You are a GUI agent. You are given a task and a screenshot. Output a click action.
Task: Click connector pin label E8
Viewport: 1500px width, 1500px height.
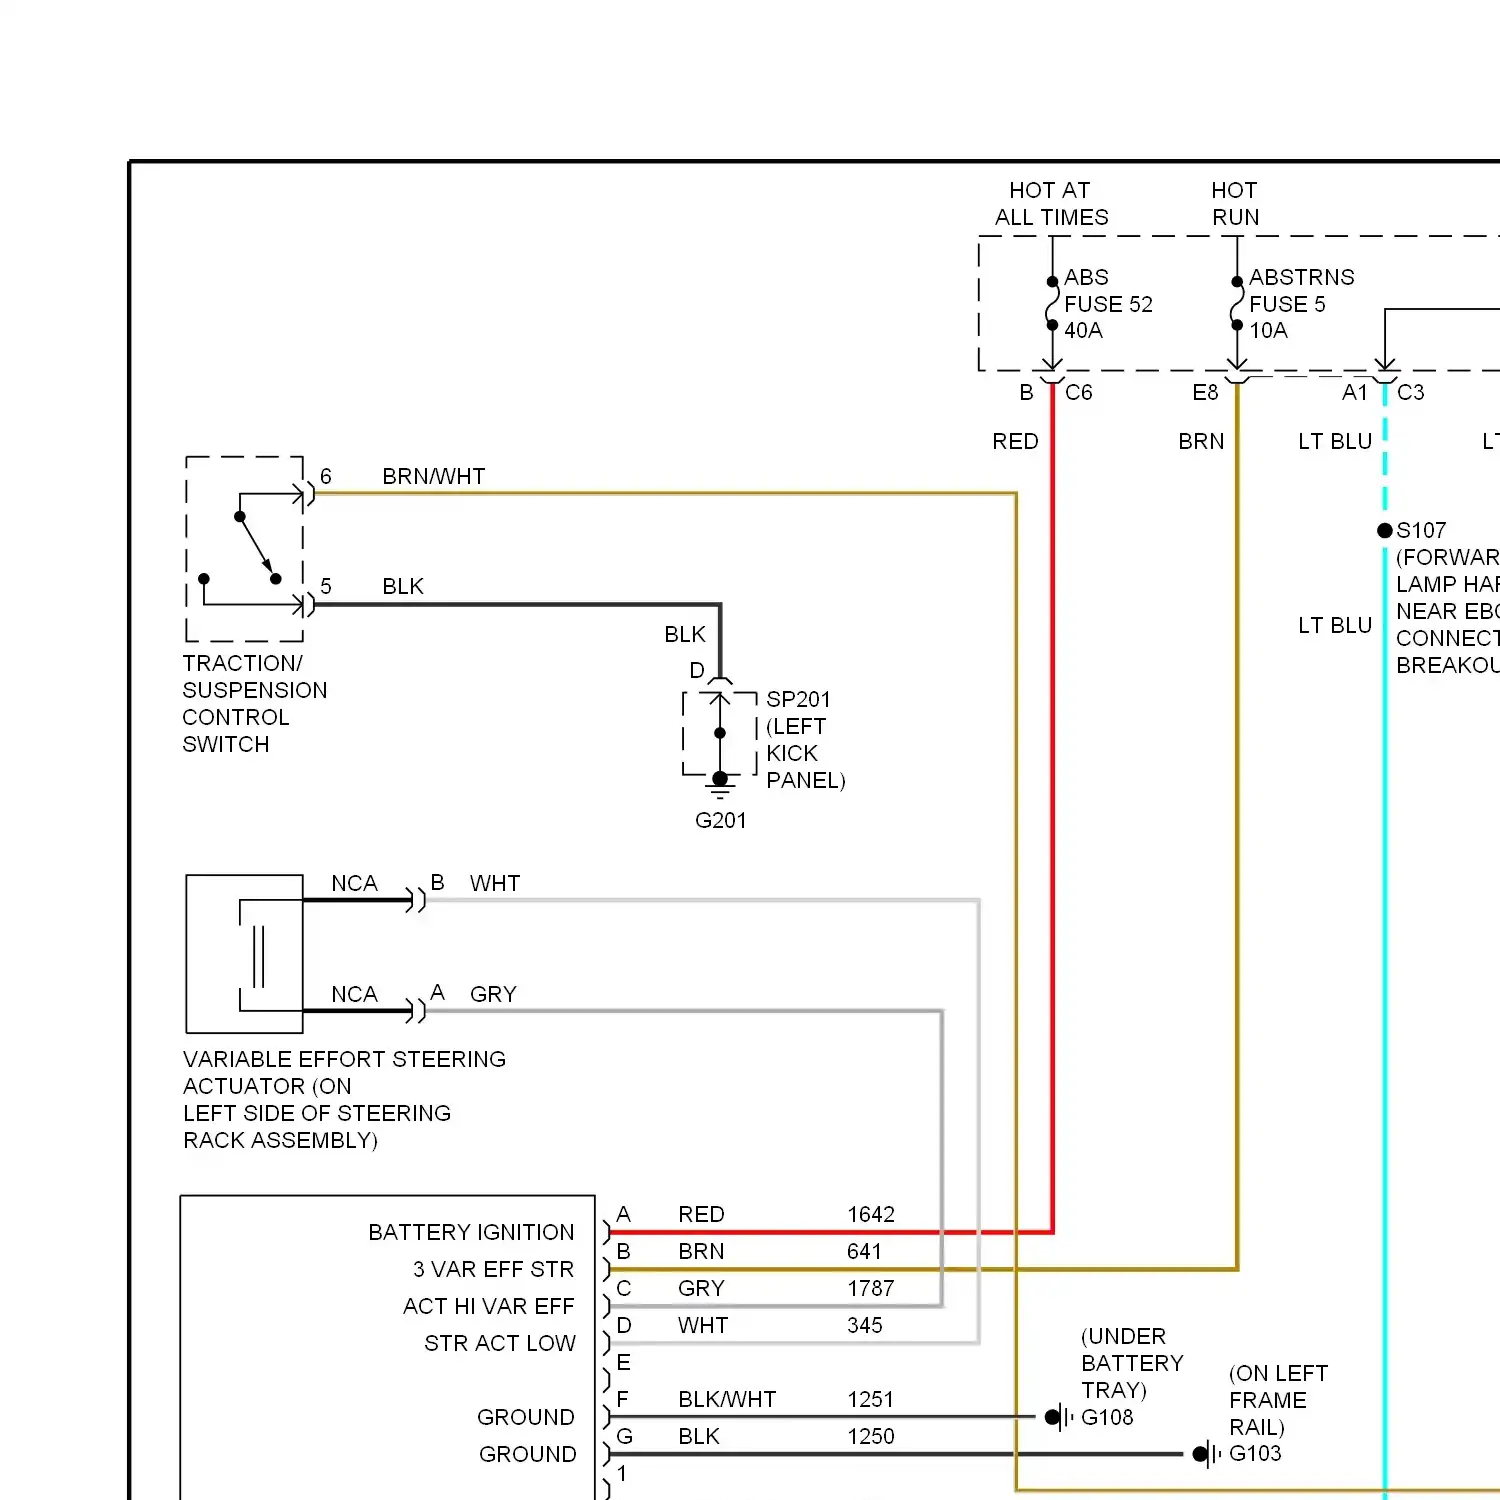coord(1205,393)
